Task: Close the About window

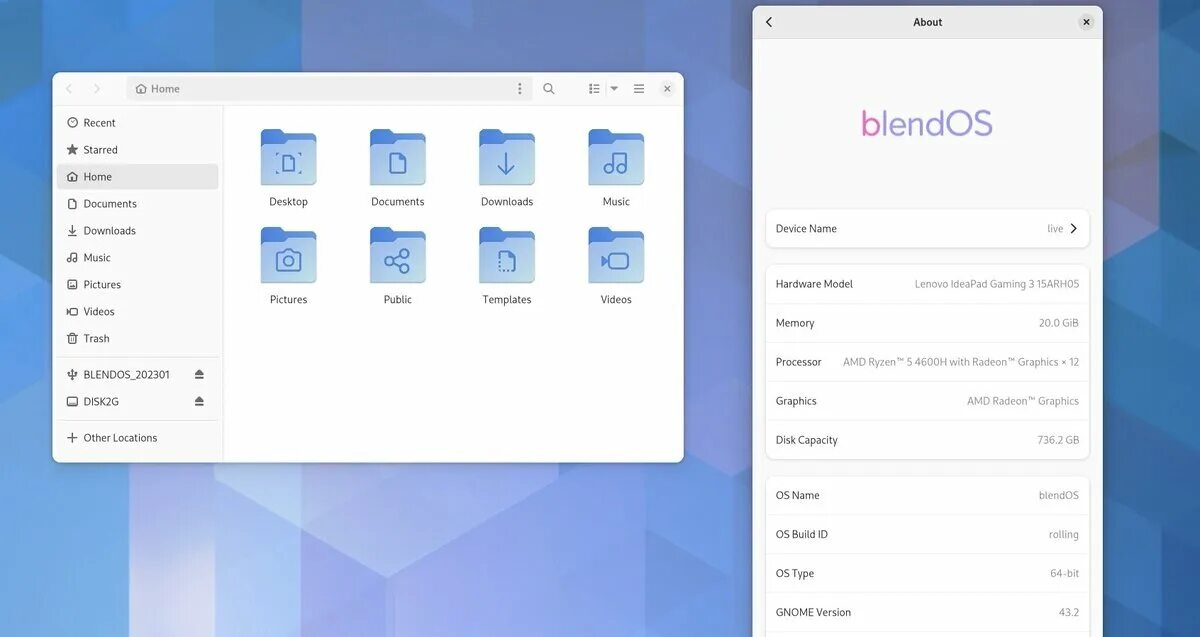Action: 1086,22
